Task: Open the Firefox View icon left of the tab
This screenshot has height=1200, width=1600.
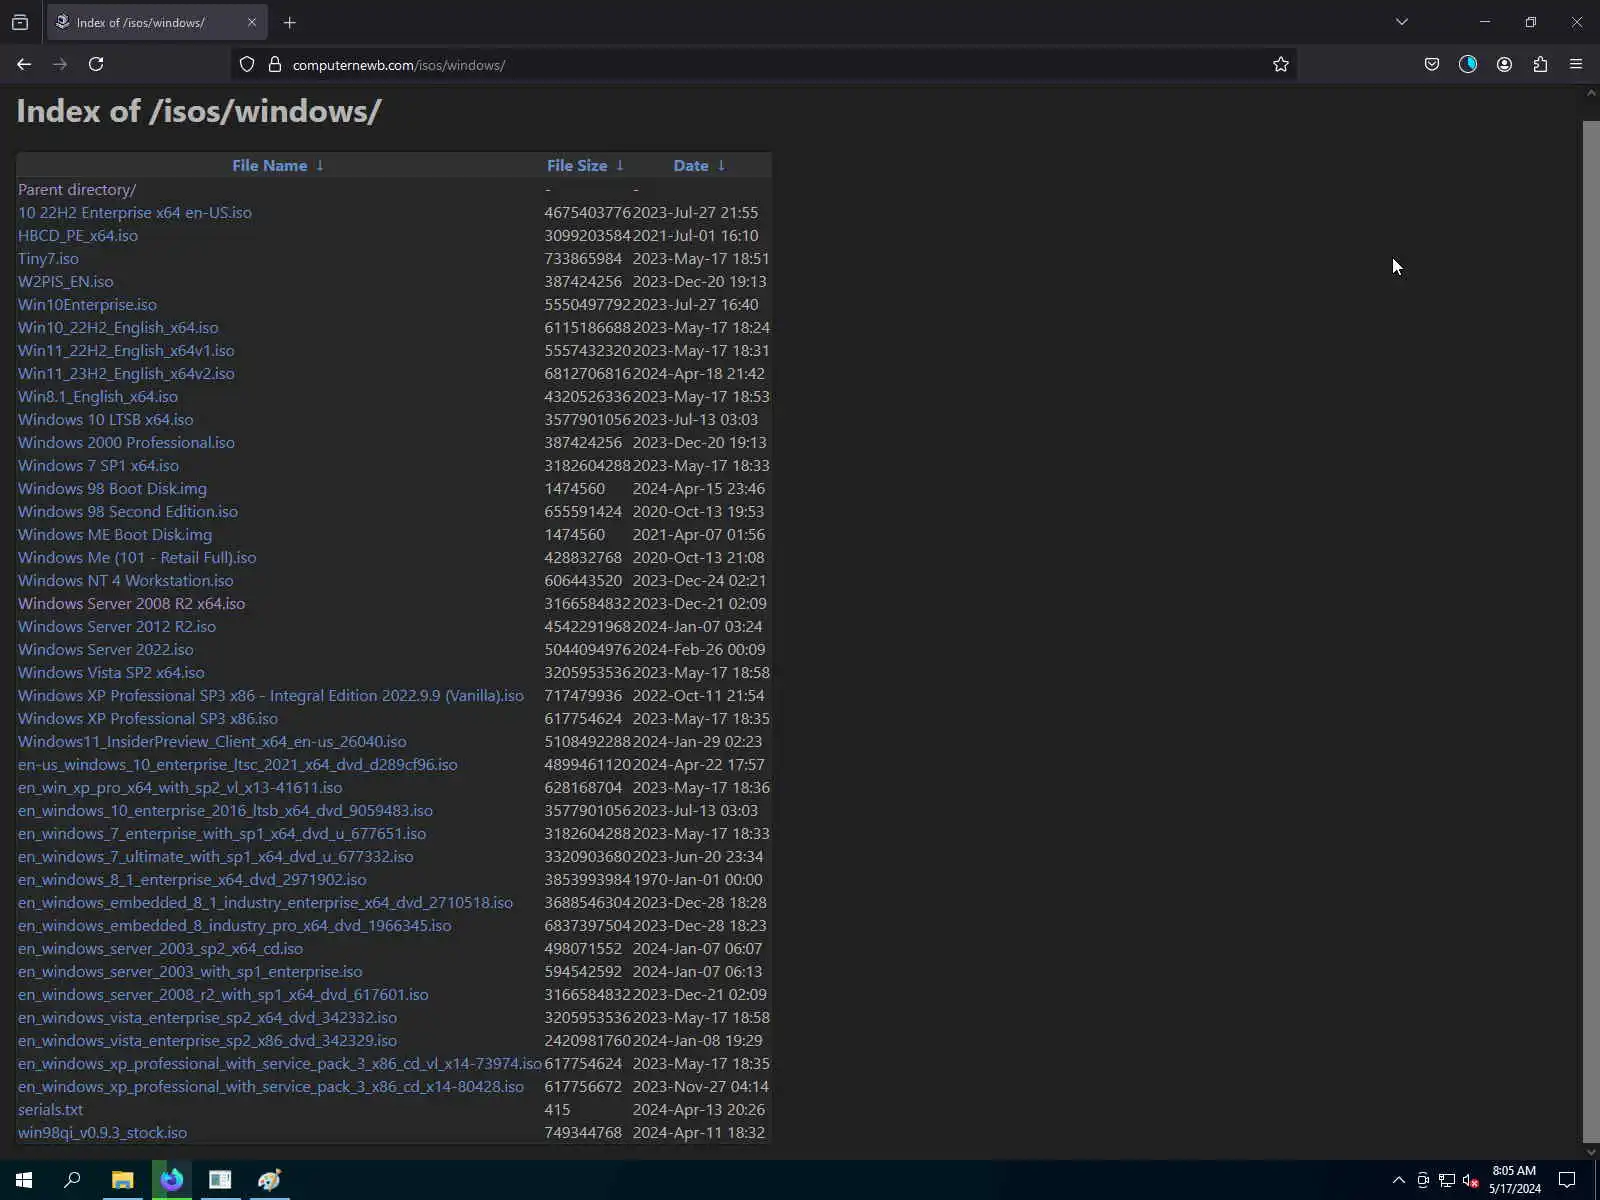Action: point(20,22)
